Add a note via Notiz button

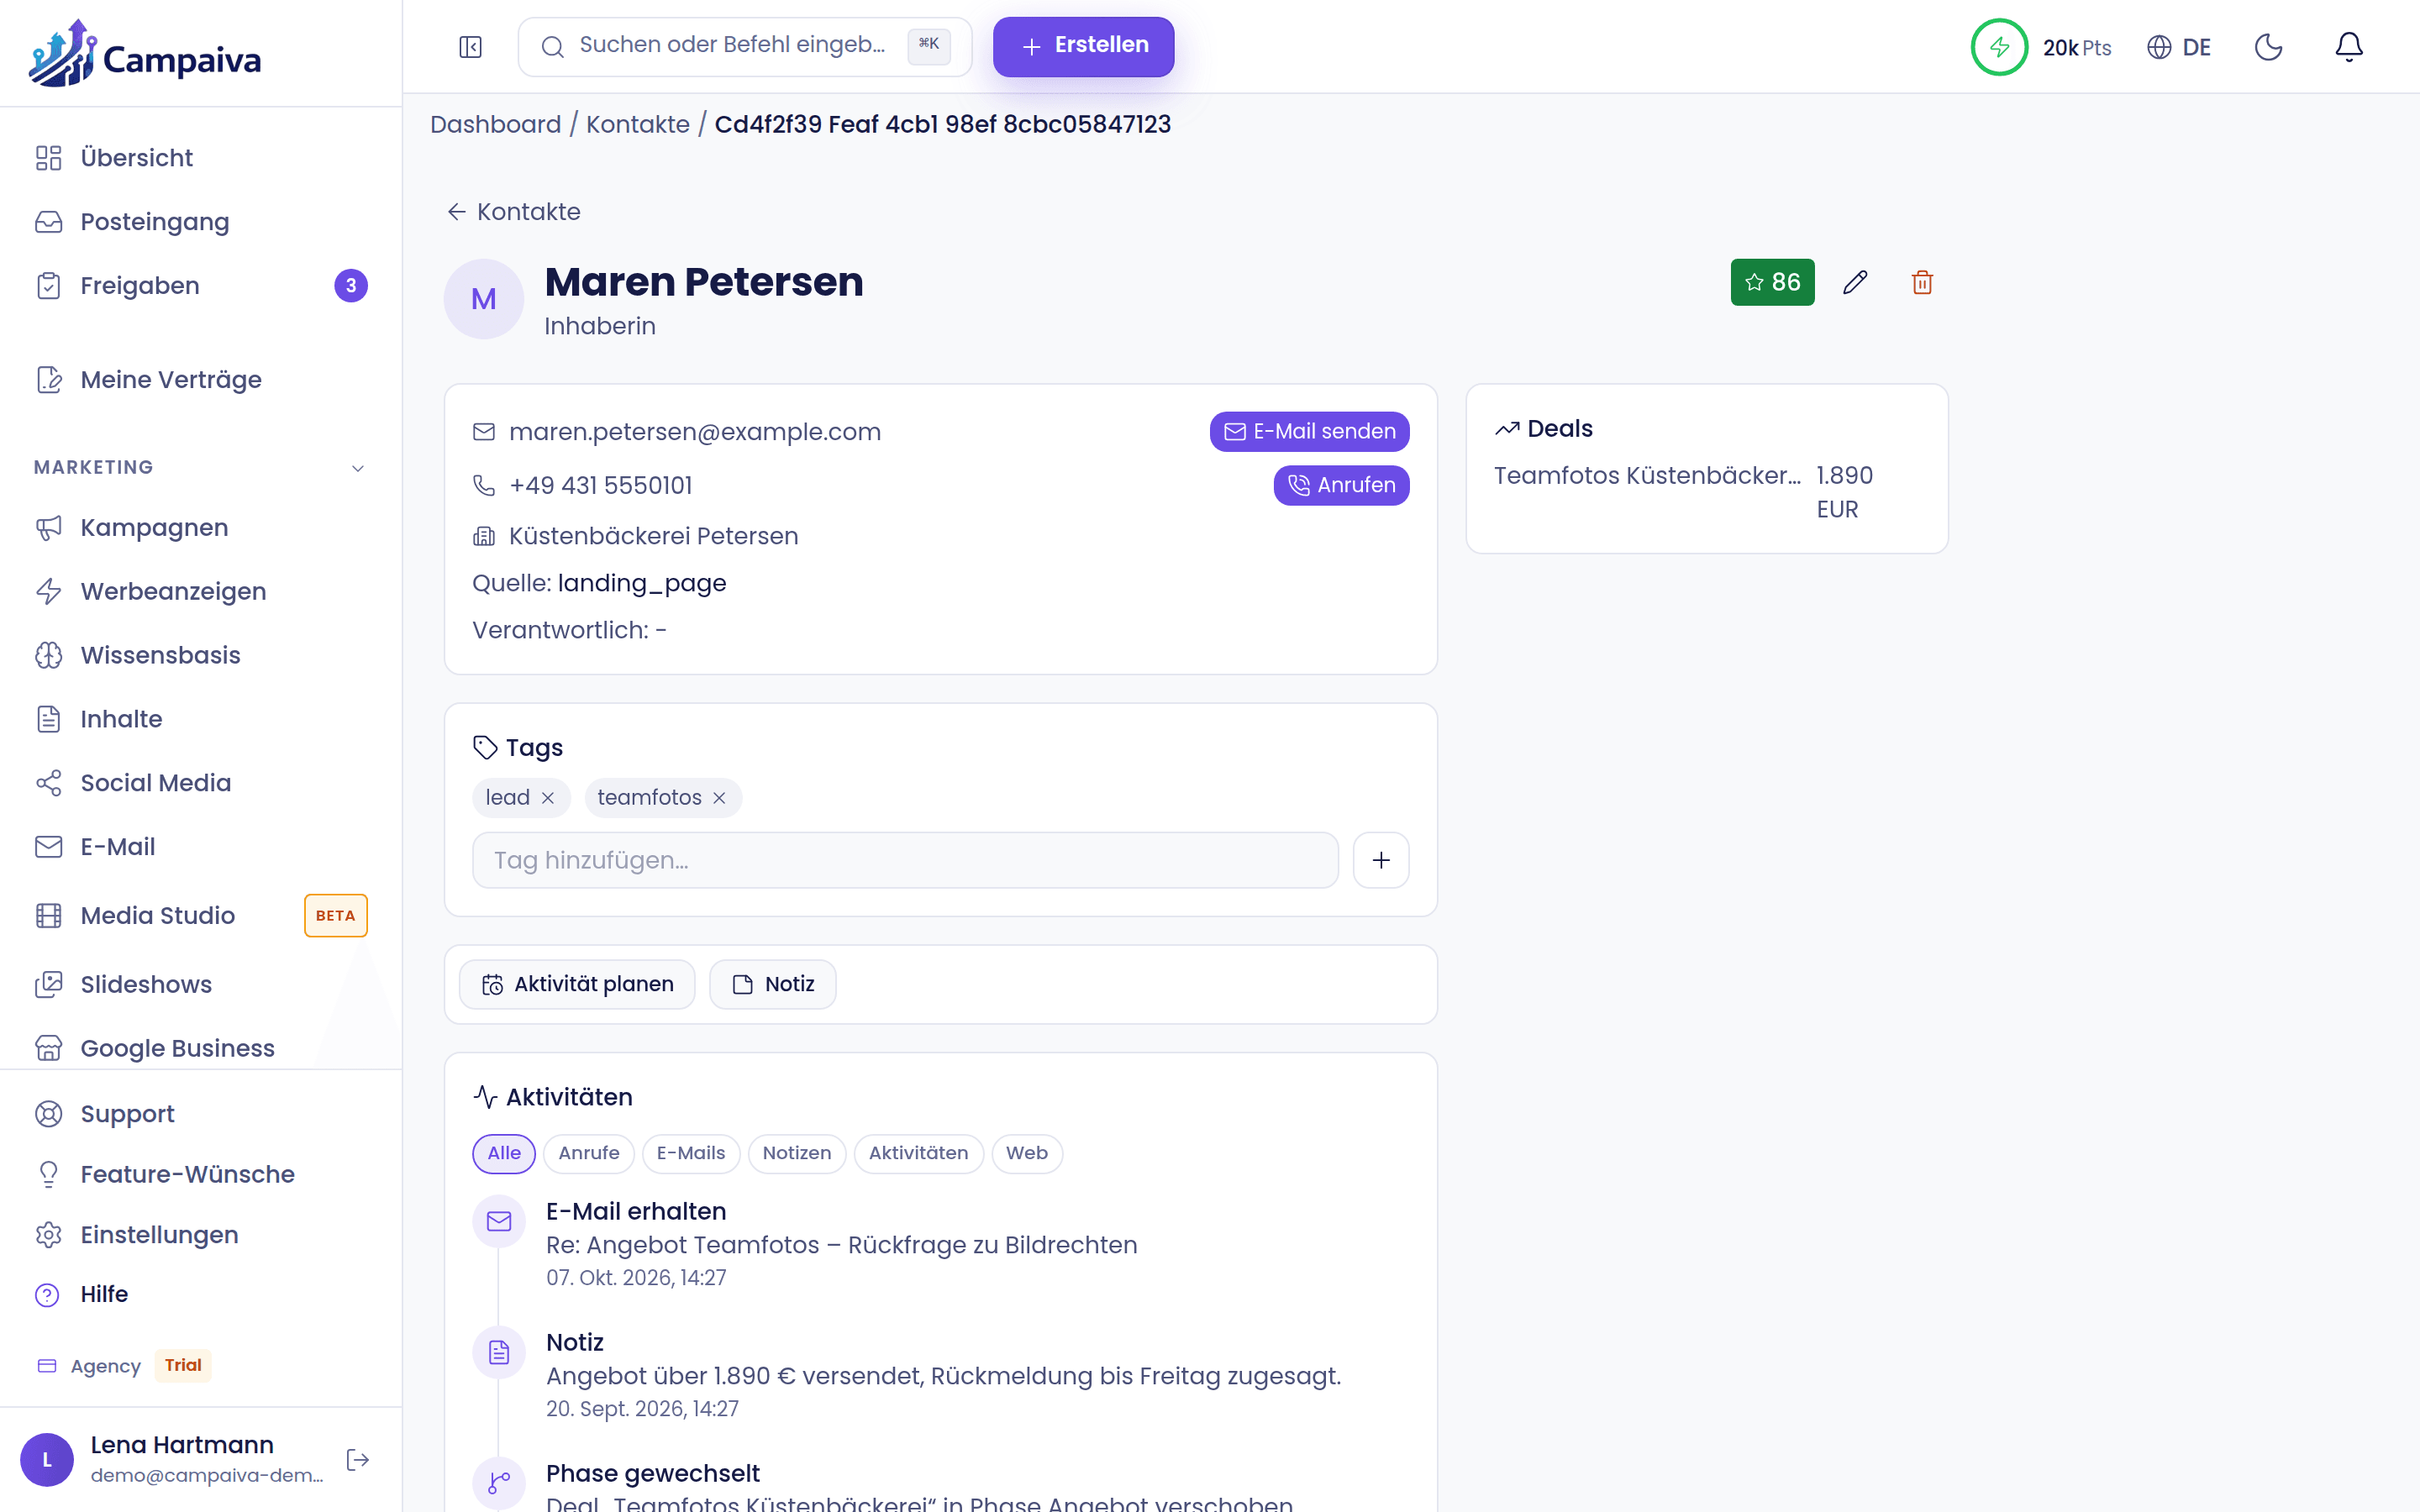pos(773,984)
